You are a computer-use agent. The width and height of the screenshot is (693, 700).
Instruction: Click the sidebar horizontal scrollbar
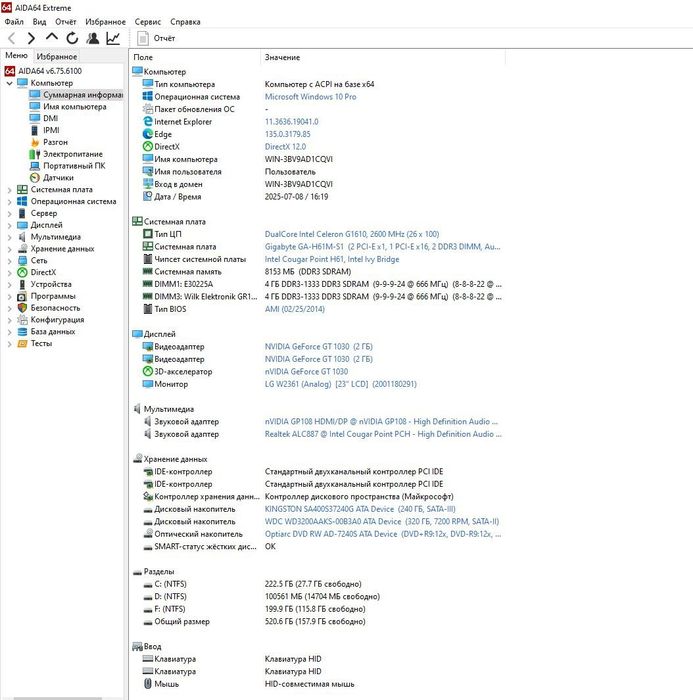(x=58, y=698)
